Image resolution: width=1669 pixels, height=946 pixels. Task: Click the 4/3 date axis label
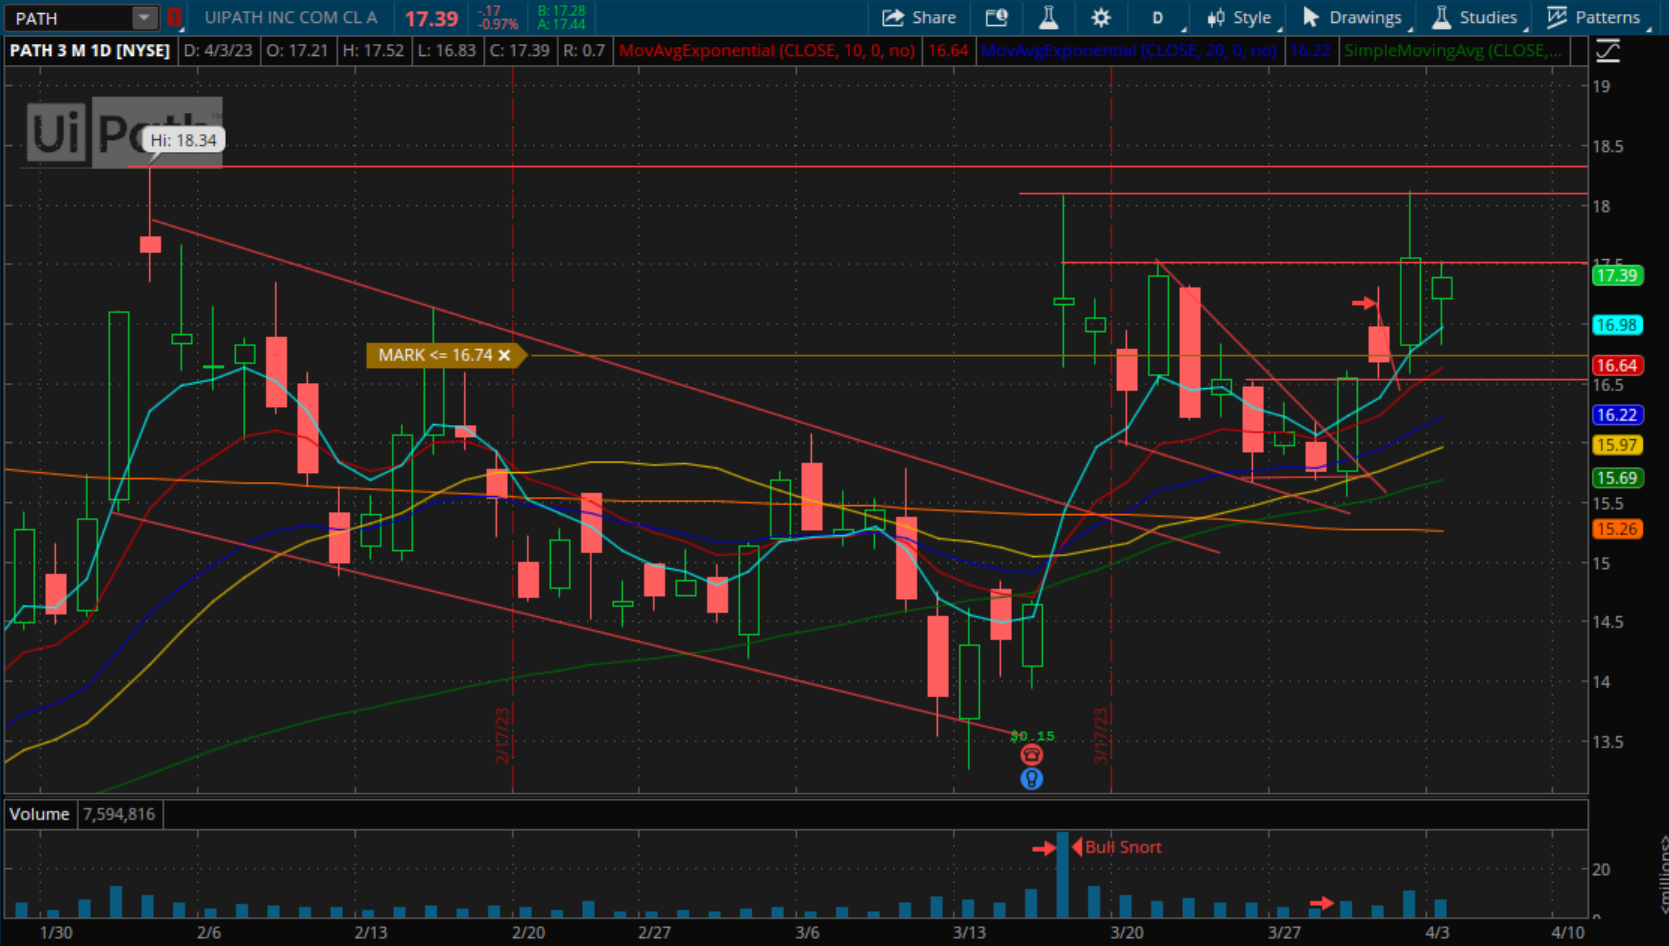tap(1437, 932)
